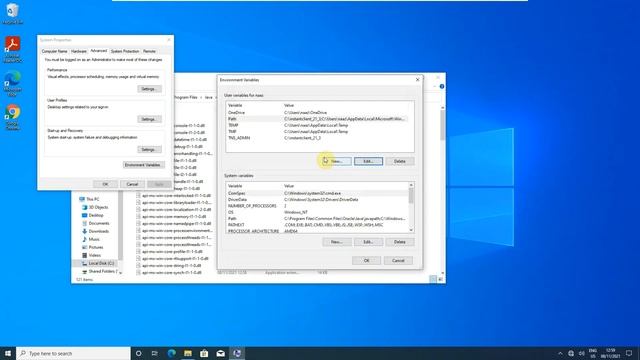The height and width of the screenshot is (360, 640).
Task: Click the taskbar clock and date
Action: (611, 353)
